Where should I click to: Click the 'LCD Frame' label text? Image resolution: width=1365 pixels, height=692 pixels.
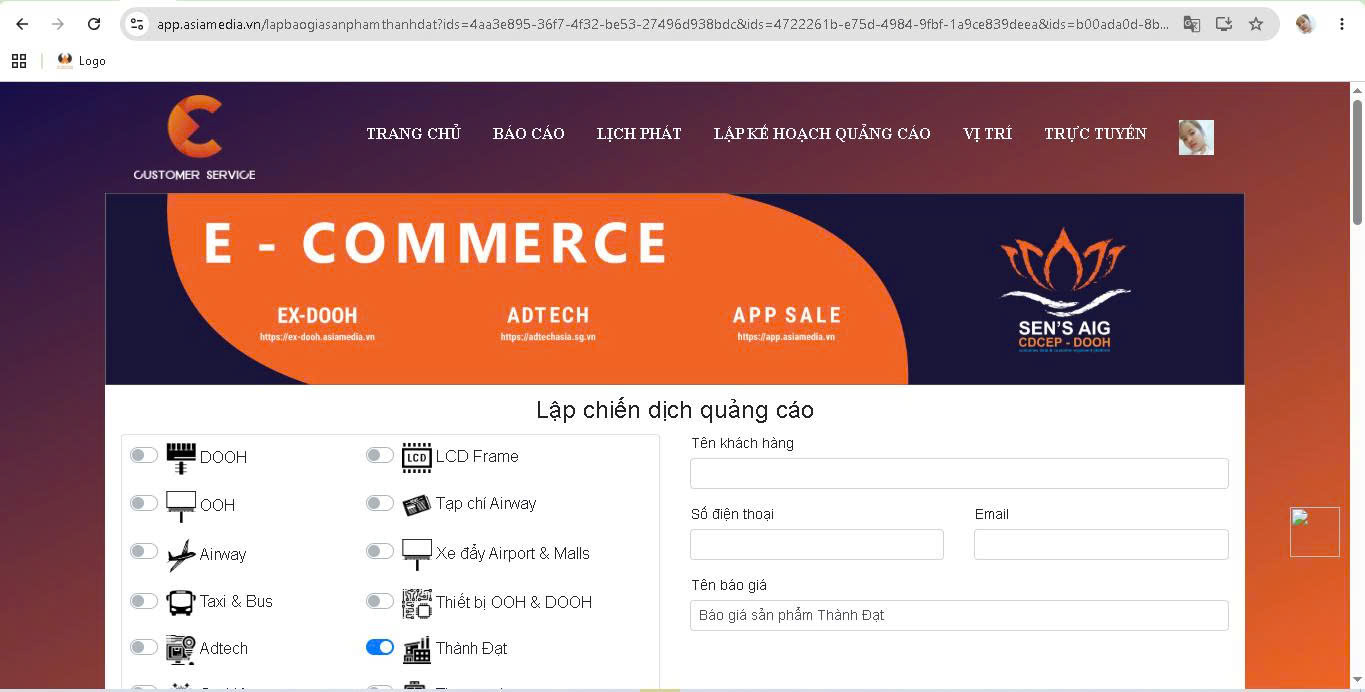477,456
